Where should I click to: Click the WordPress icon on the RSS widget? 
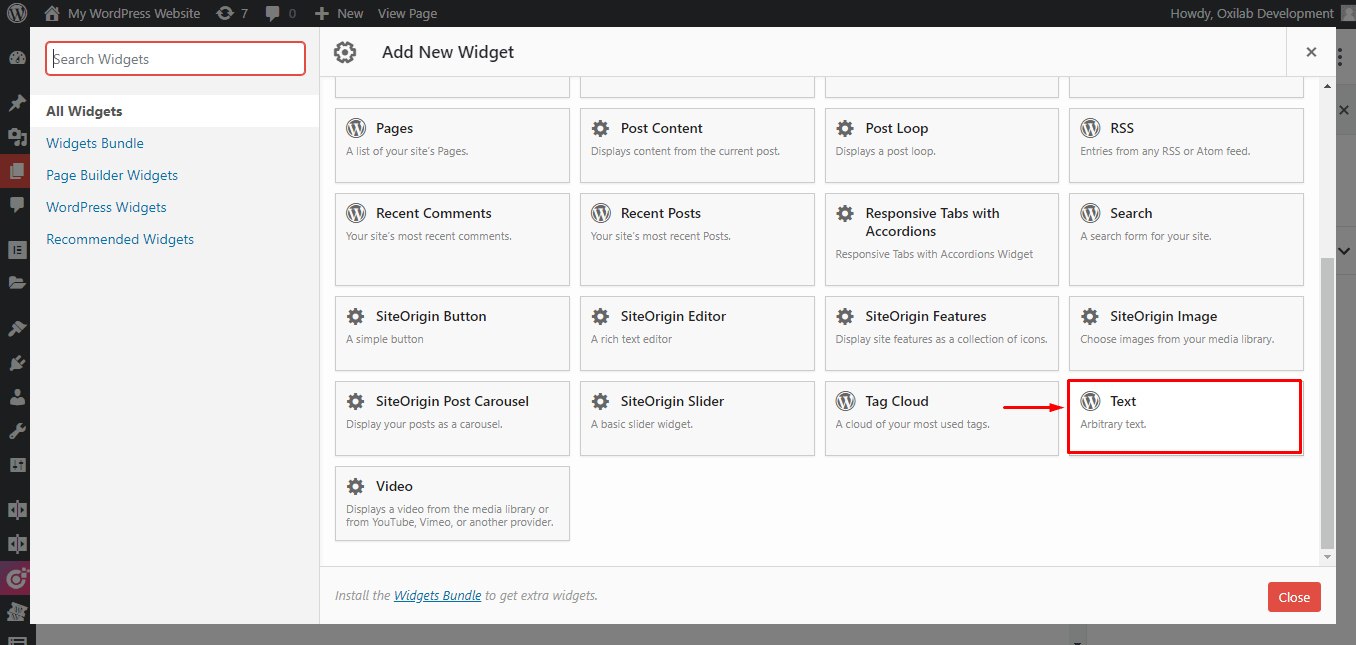pyautogui.click(x=1090, y=128)
